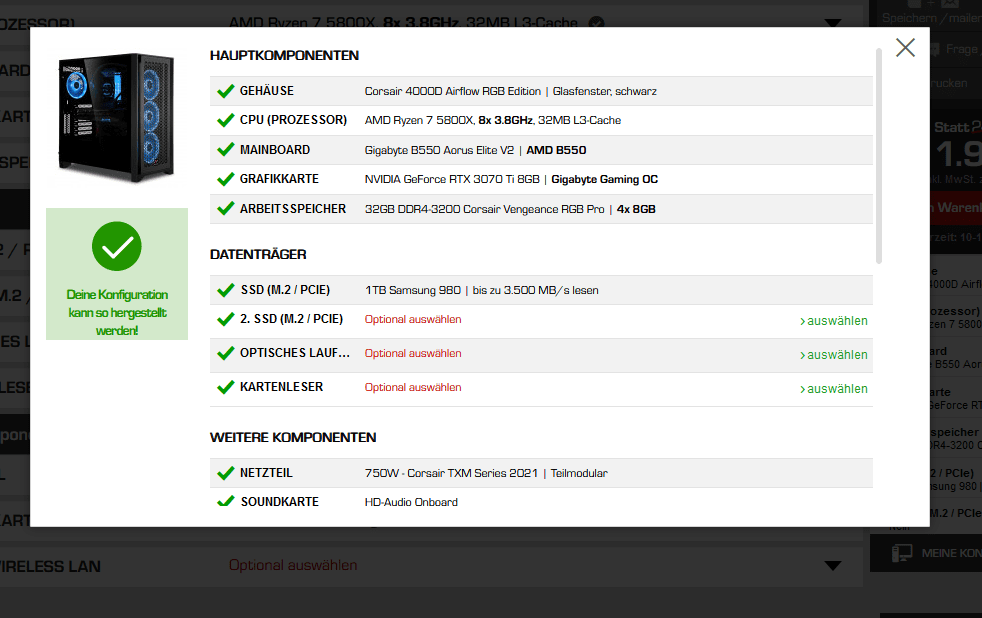Click the checkmark beside NETZTEIL
Viewport: 982px width, 618px height.
pyautogui.click(x=225, y=473)
